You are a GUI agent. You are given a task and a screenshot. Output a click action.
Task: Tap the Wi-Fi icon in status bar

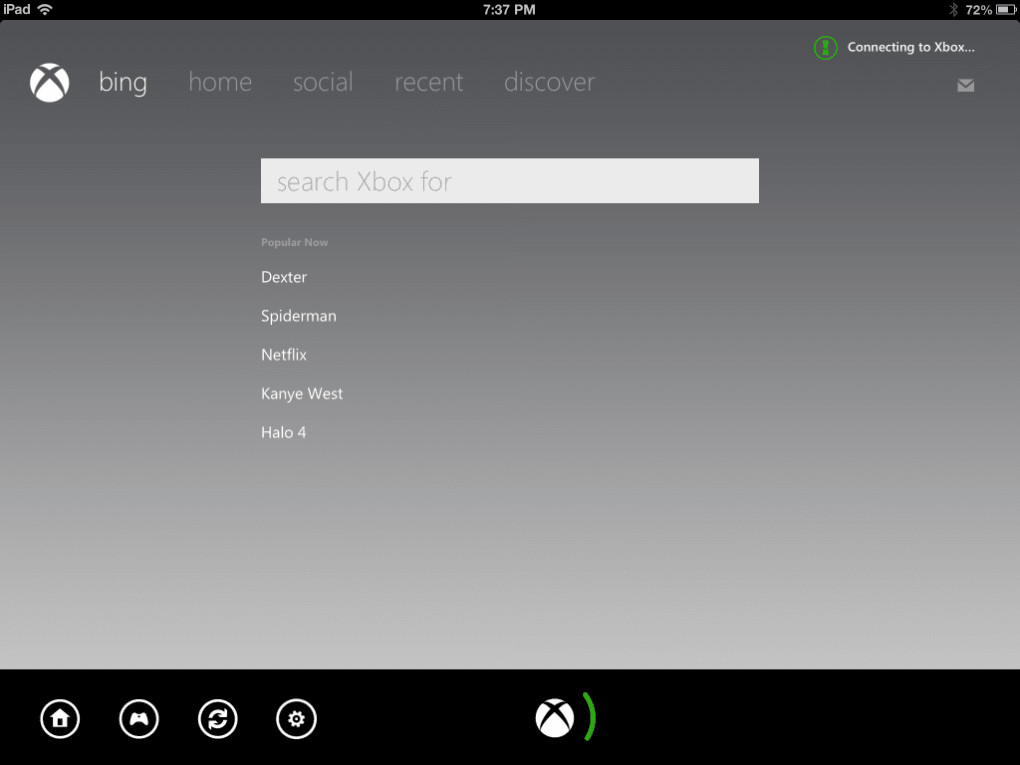[x=45, y=10]
